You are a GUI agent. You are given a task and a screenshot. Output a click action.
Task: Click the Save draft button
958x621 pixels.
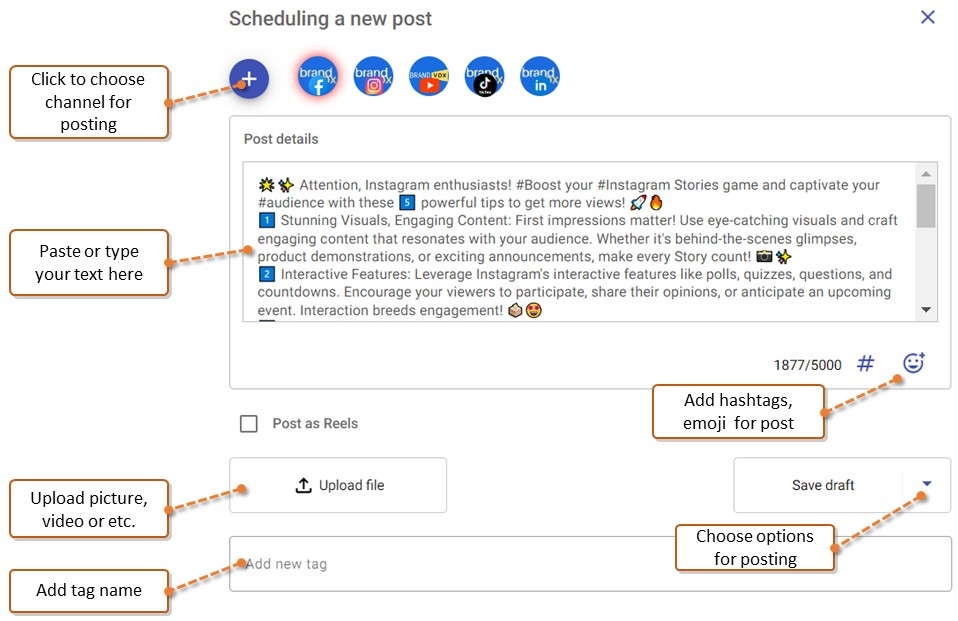point(823,485)
